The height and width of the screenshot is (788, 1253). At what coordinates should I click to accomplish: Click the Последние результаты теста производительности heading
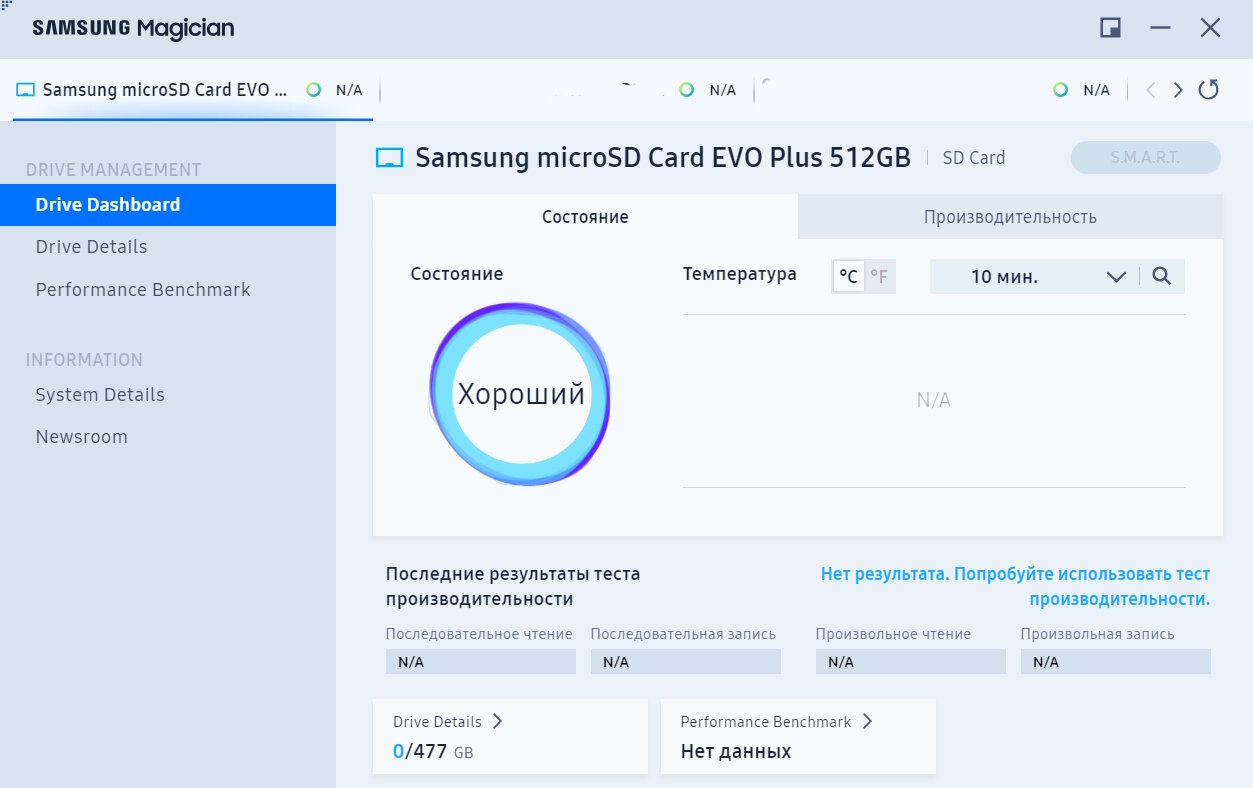(513, 587)
